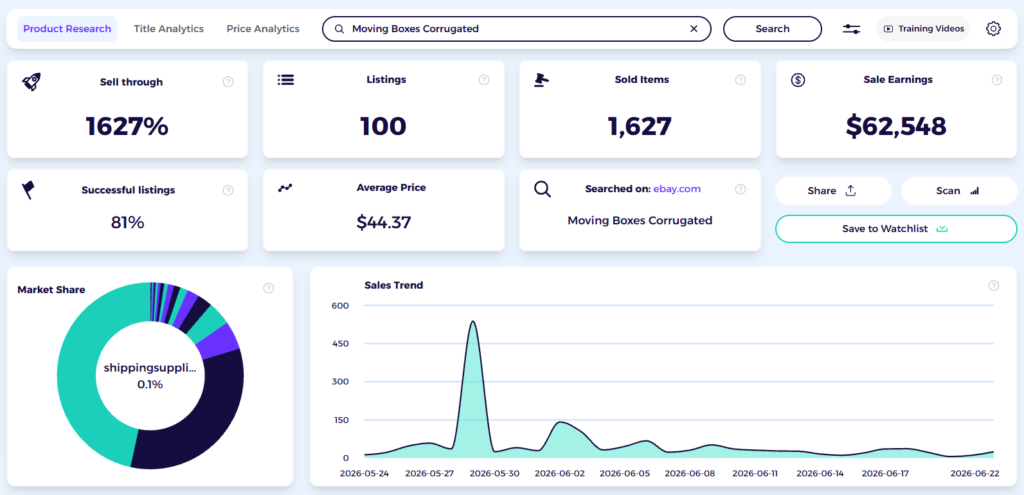Click the 2026-05-24 date on chart axis

[x=364, y=473]
